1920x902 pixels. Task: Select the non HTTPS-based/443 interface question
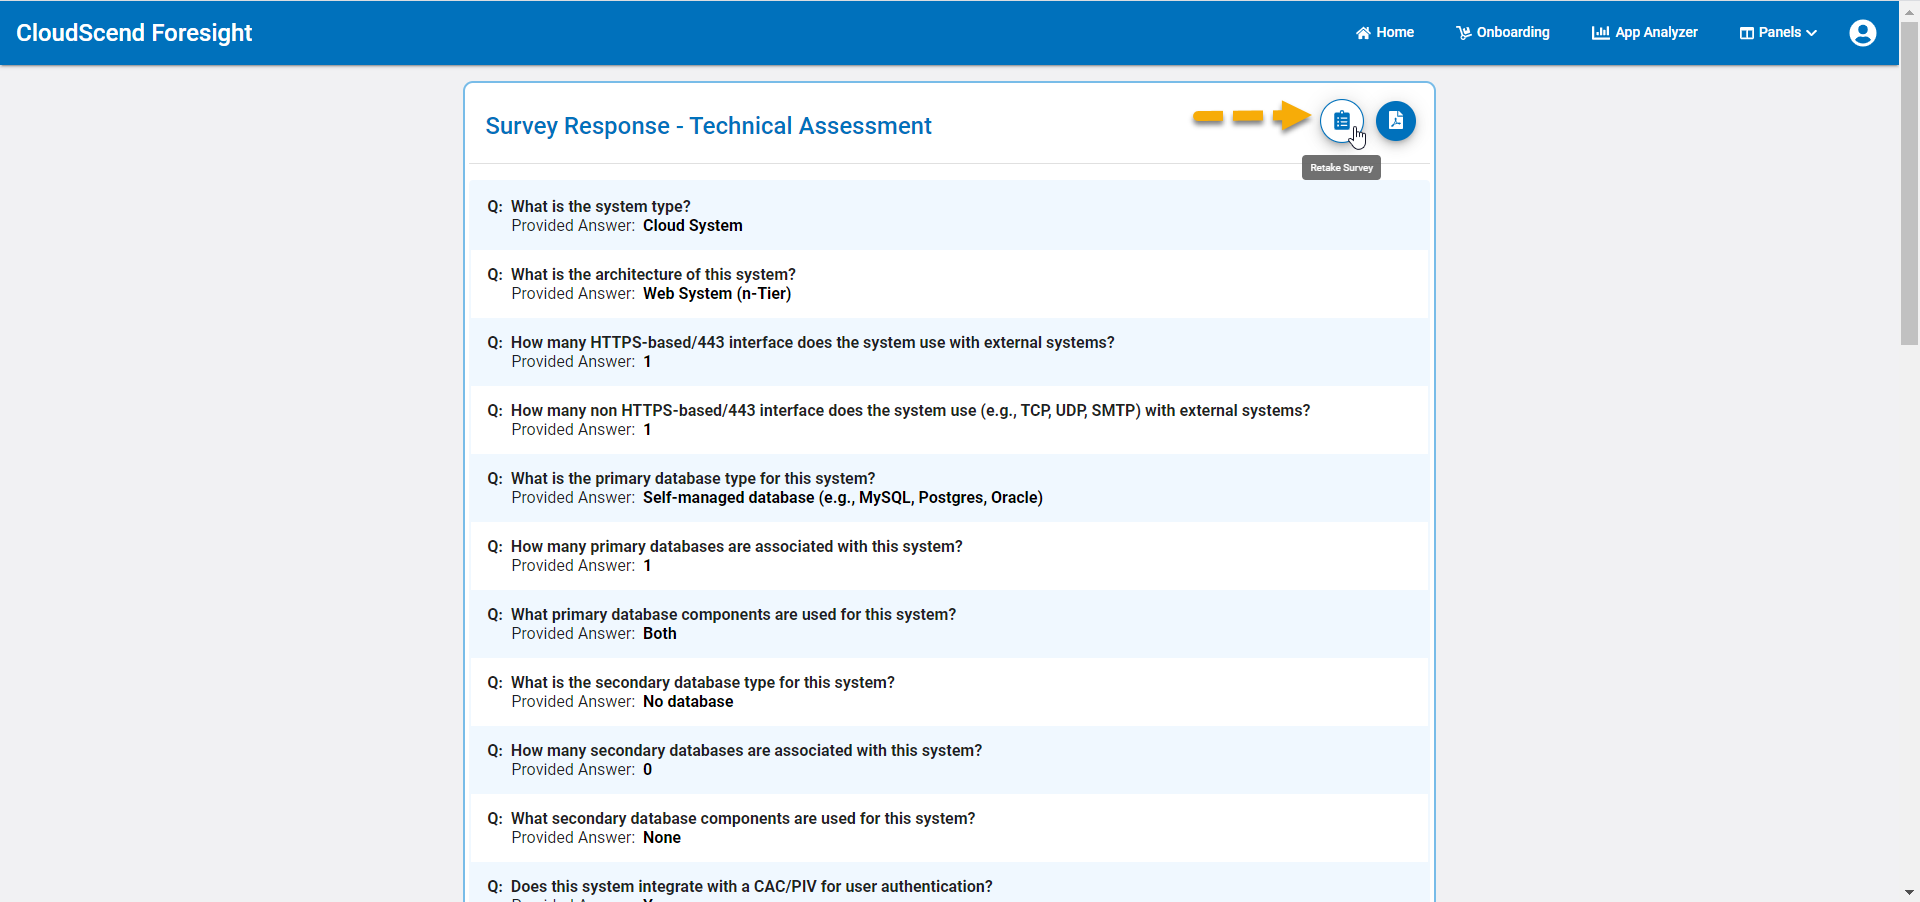click(910, 411)
